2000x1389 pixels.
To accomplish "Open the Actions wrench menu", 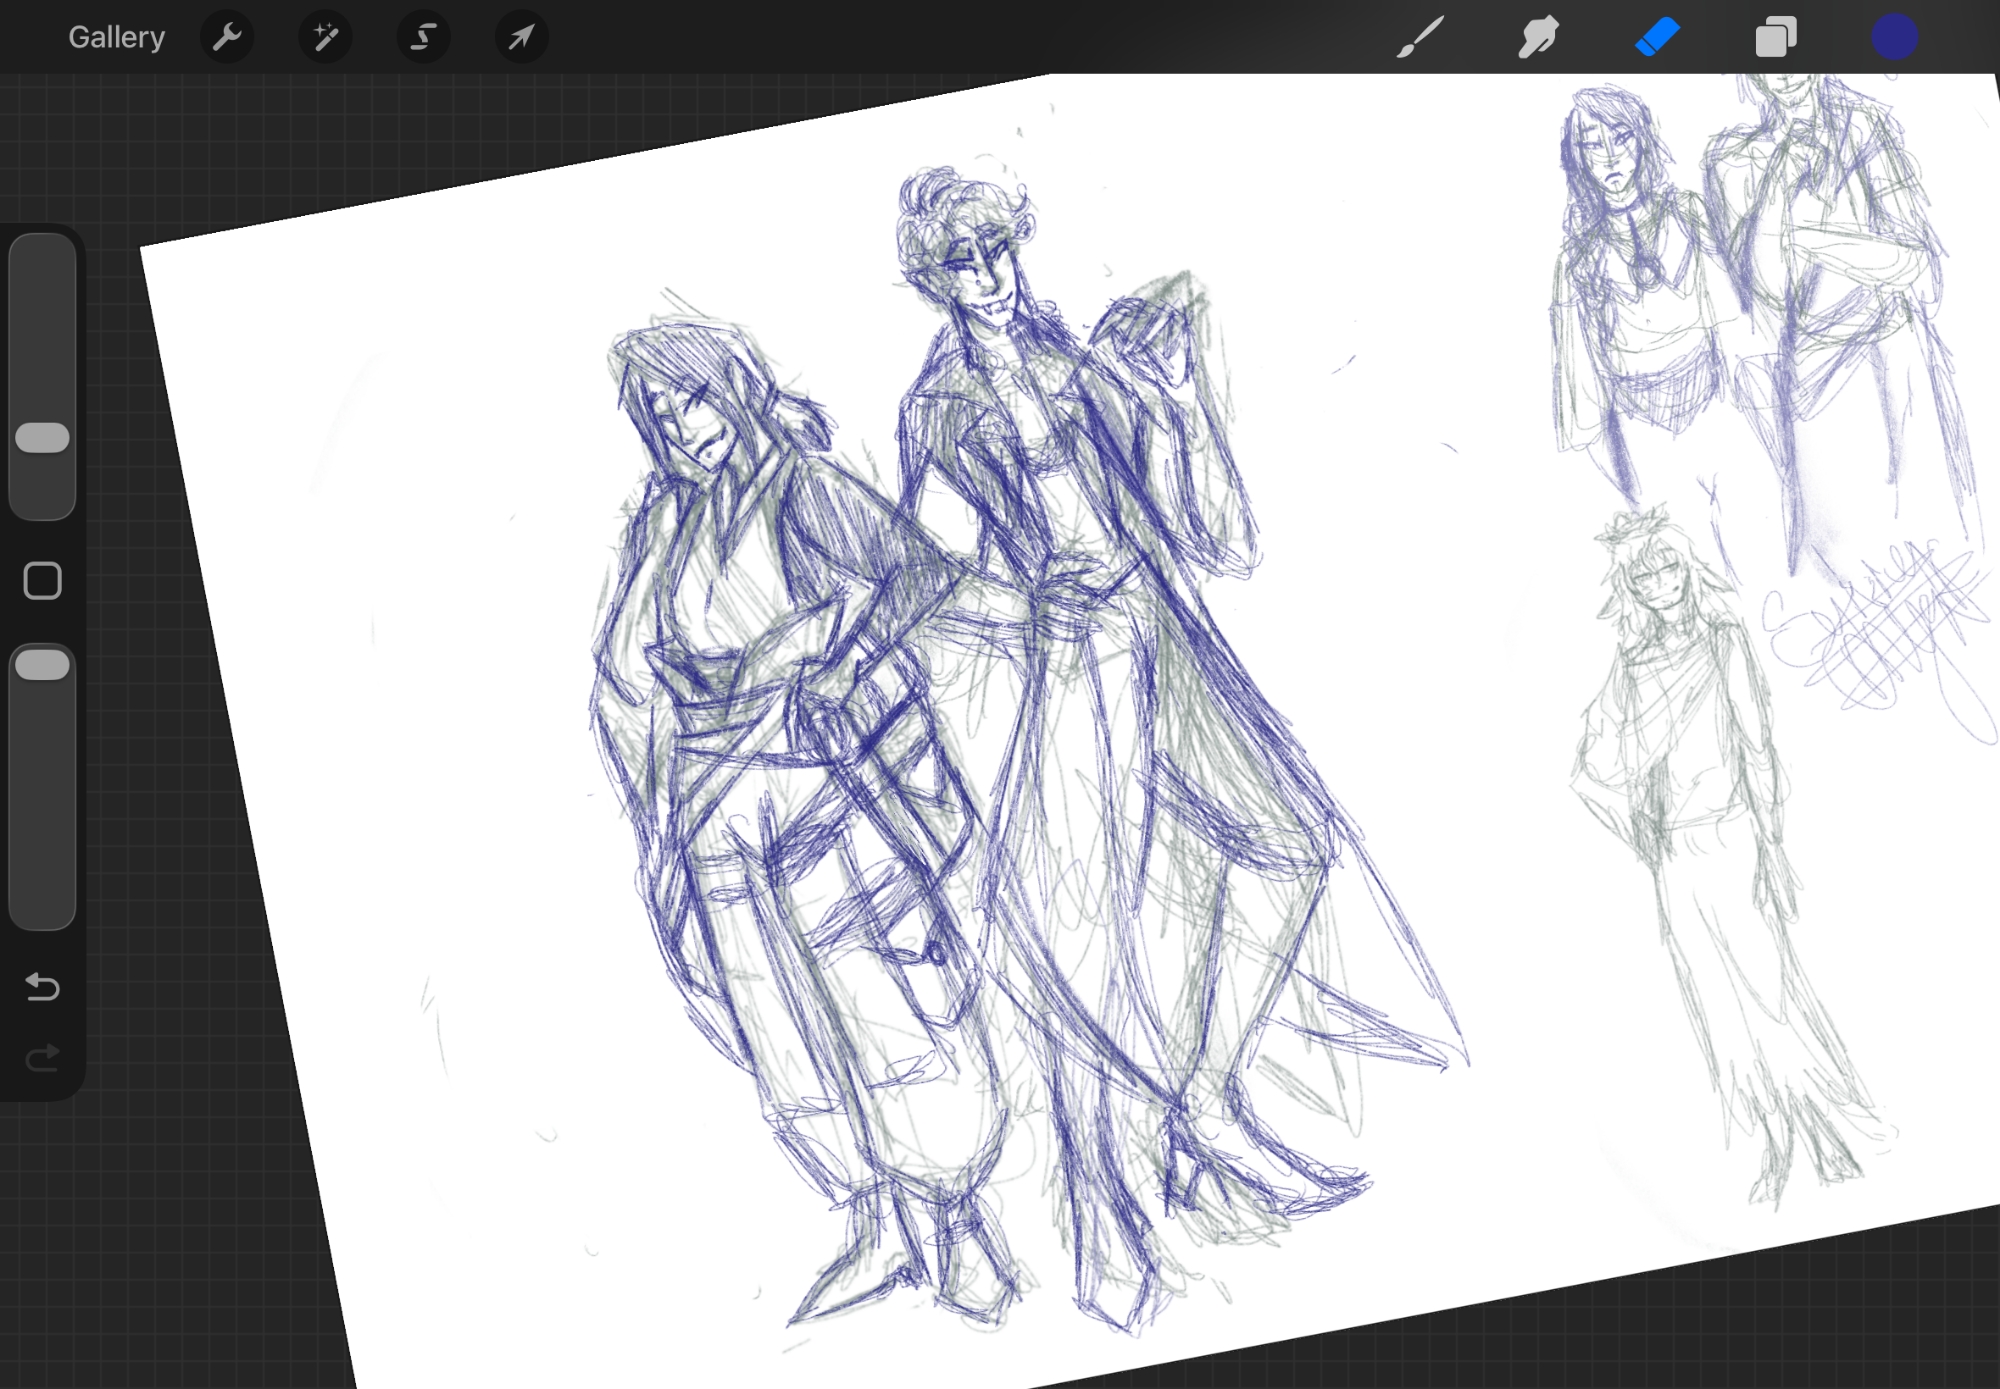I will tap(227, 38).
